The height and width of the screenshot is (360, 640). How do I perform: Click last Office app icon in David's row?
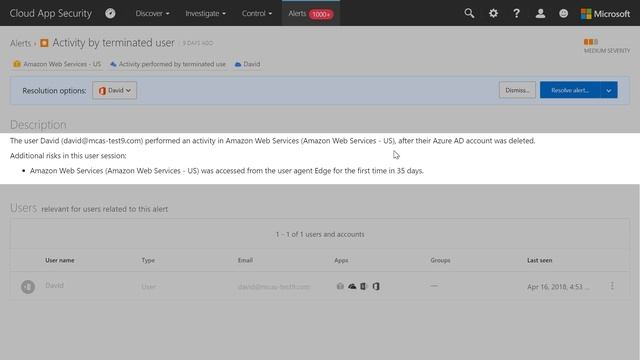(376, 286)
